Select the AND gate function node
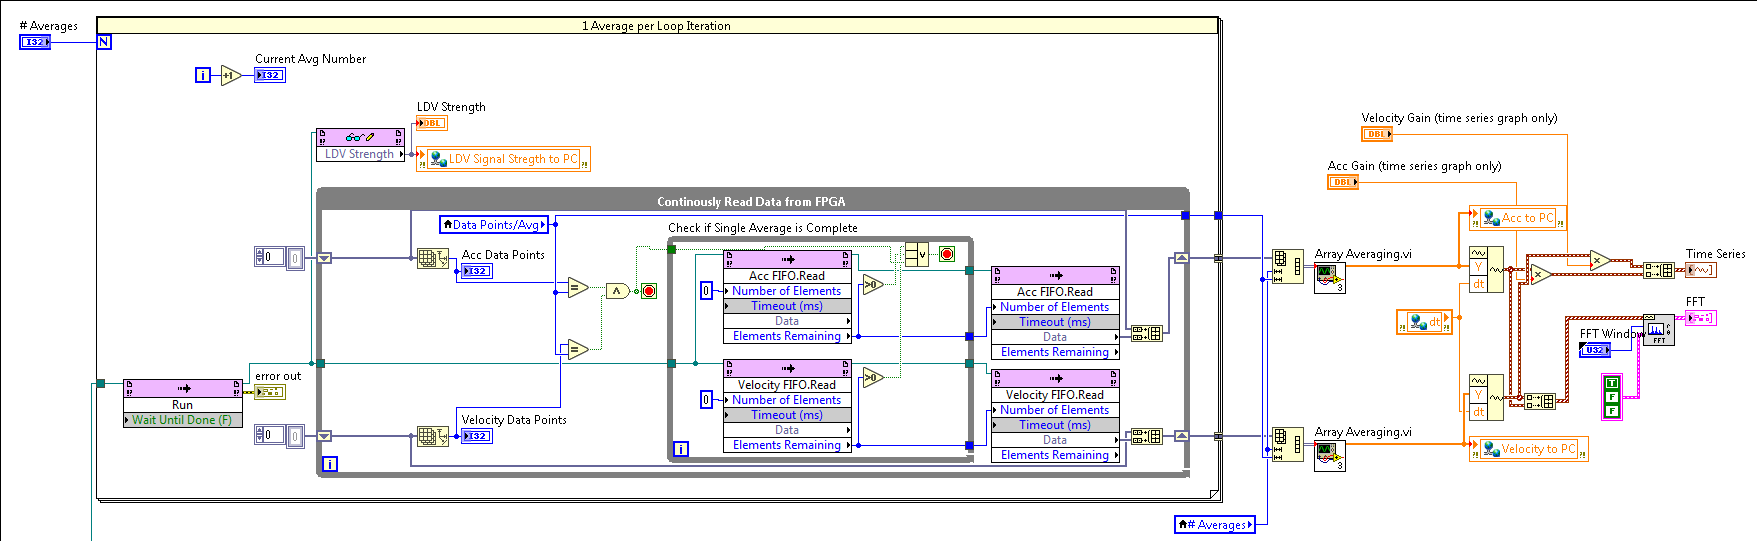Image resolution: width=1757 pixels, height=541 pixels. tap(617, 291)
